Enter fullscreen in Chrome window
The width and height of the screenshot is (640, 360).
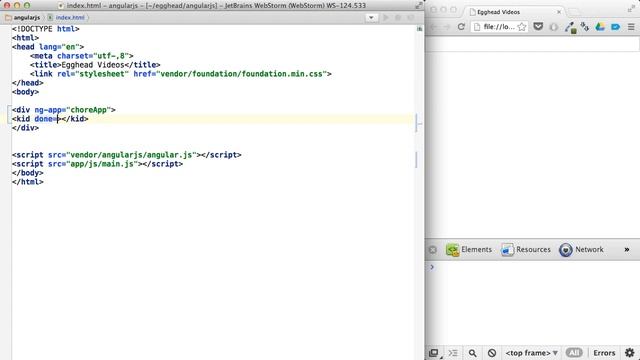click(631, 9)
